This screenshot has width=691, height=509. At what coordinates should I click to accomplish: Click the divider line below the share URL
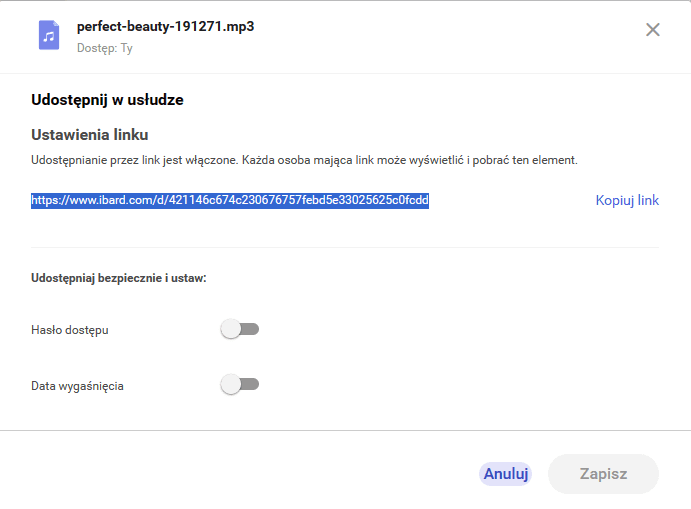click(345, 247)
